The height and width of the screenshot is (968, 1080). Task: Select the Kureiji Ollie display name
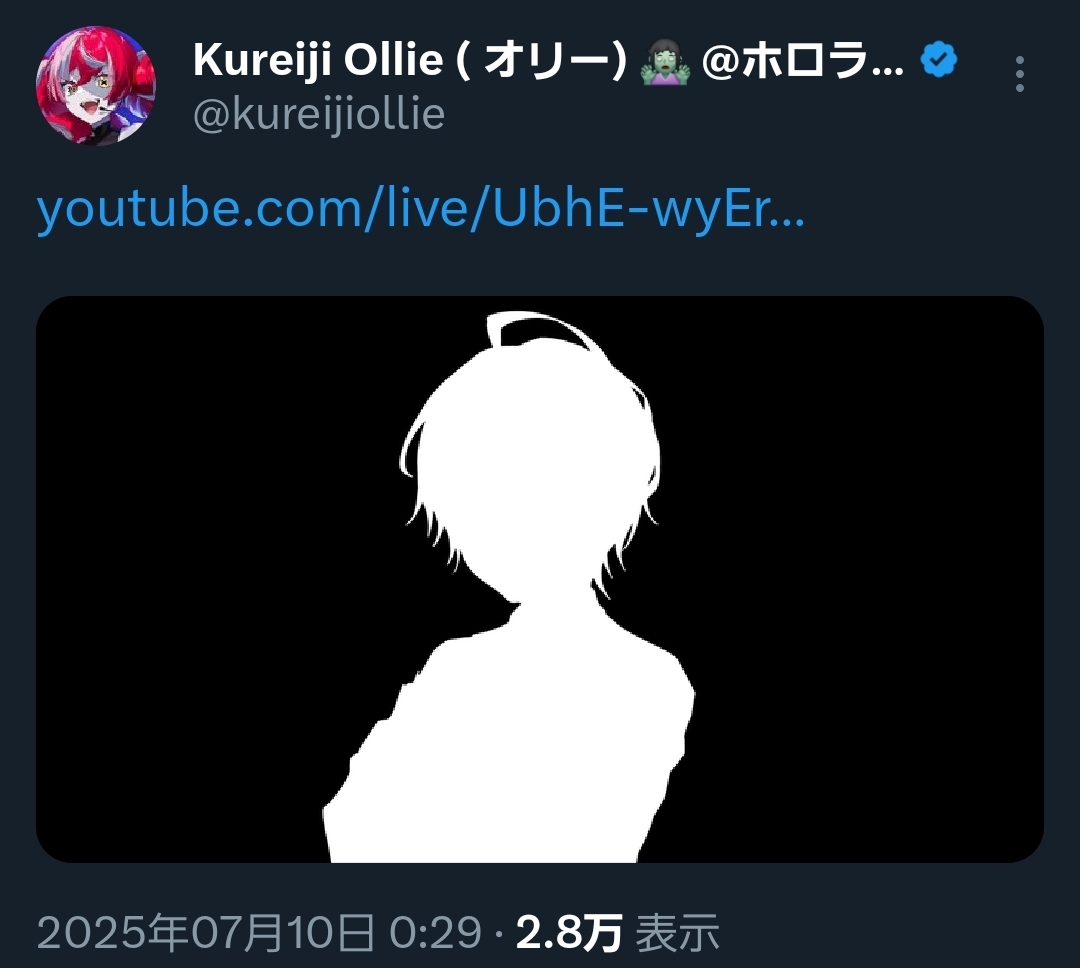point(318,59)
